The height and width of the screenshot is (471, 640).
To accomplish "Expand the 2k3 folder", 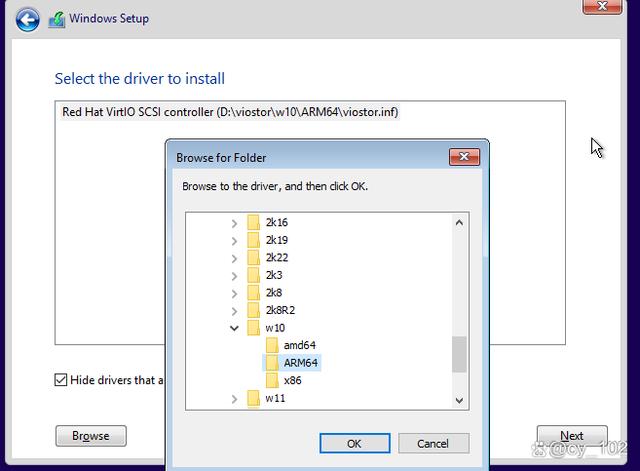I will tap(234, 276).
